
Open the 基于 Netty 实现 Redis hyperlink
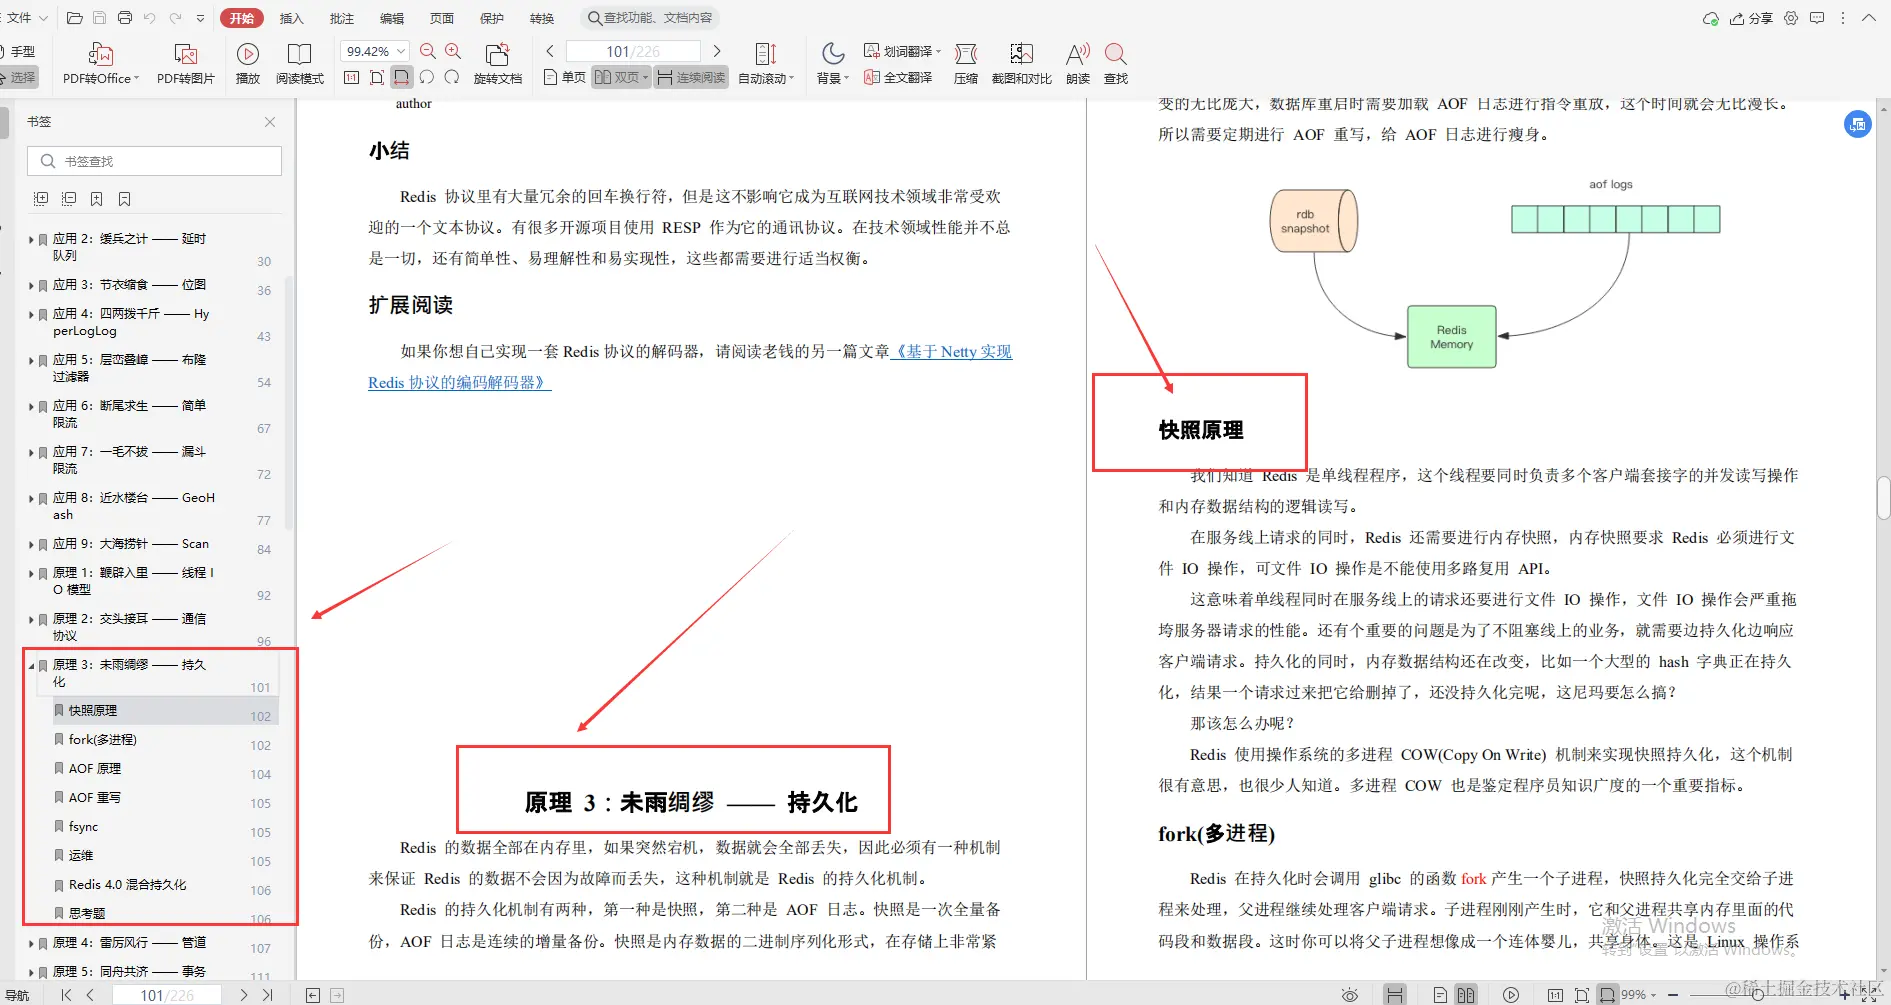(x=950, y=352)
